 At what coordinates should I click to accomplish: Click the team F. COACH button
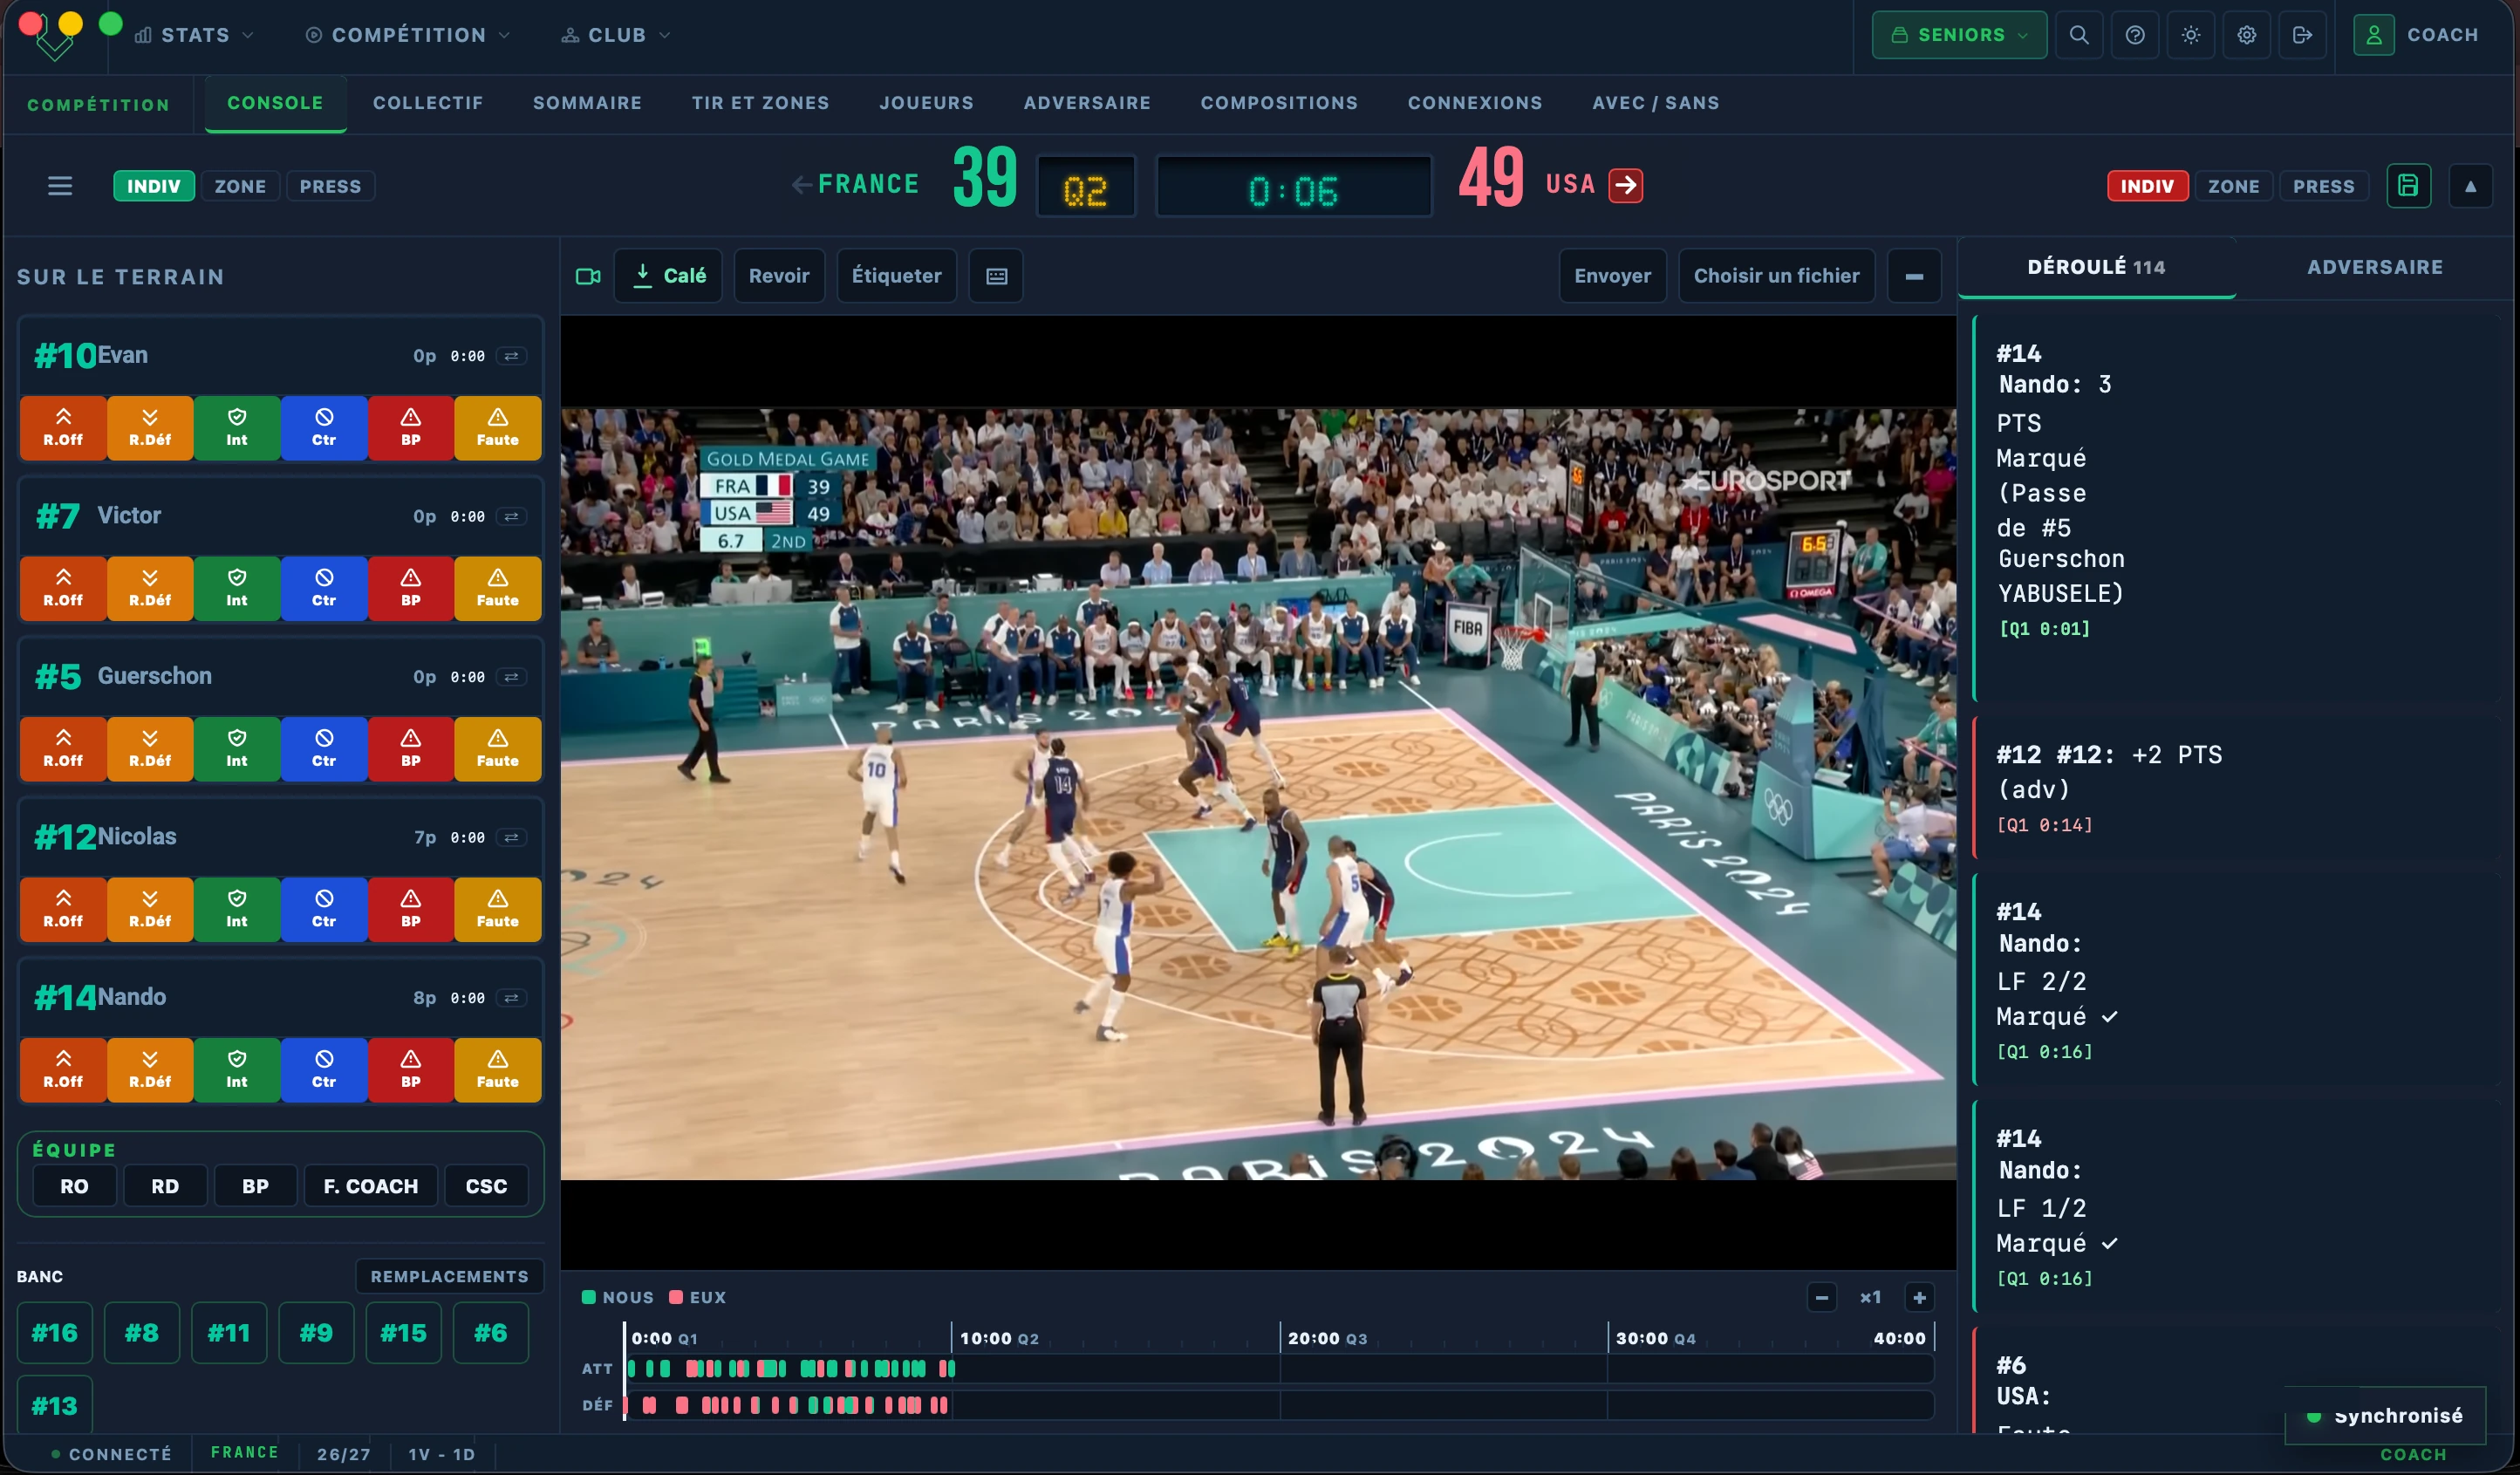pyautogui.click(x=371, y=1186)
